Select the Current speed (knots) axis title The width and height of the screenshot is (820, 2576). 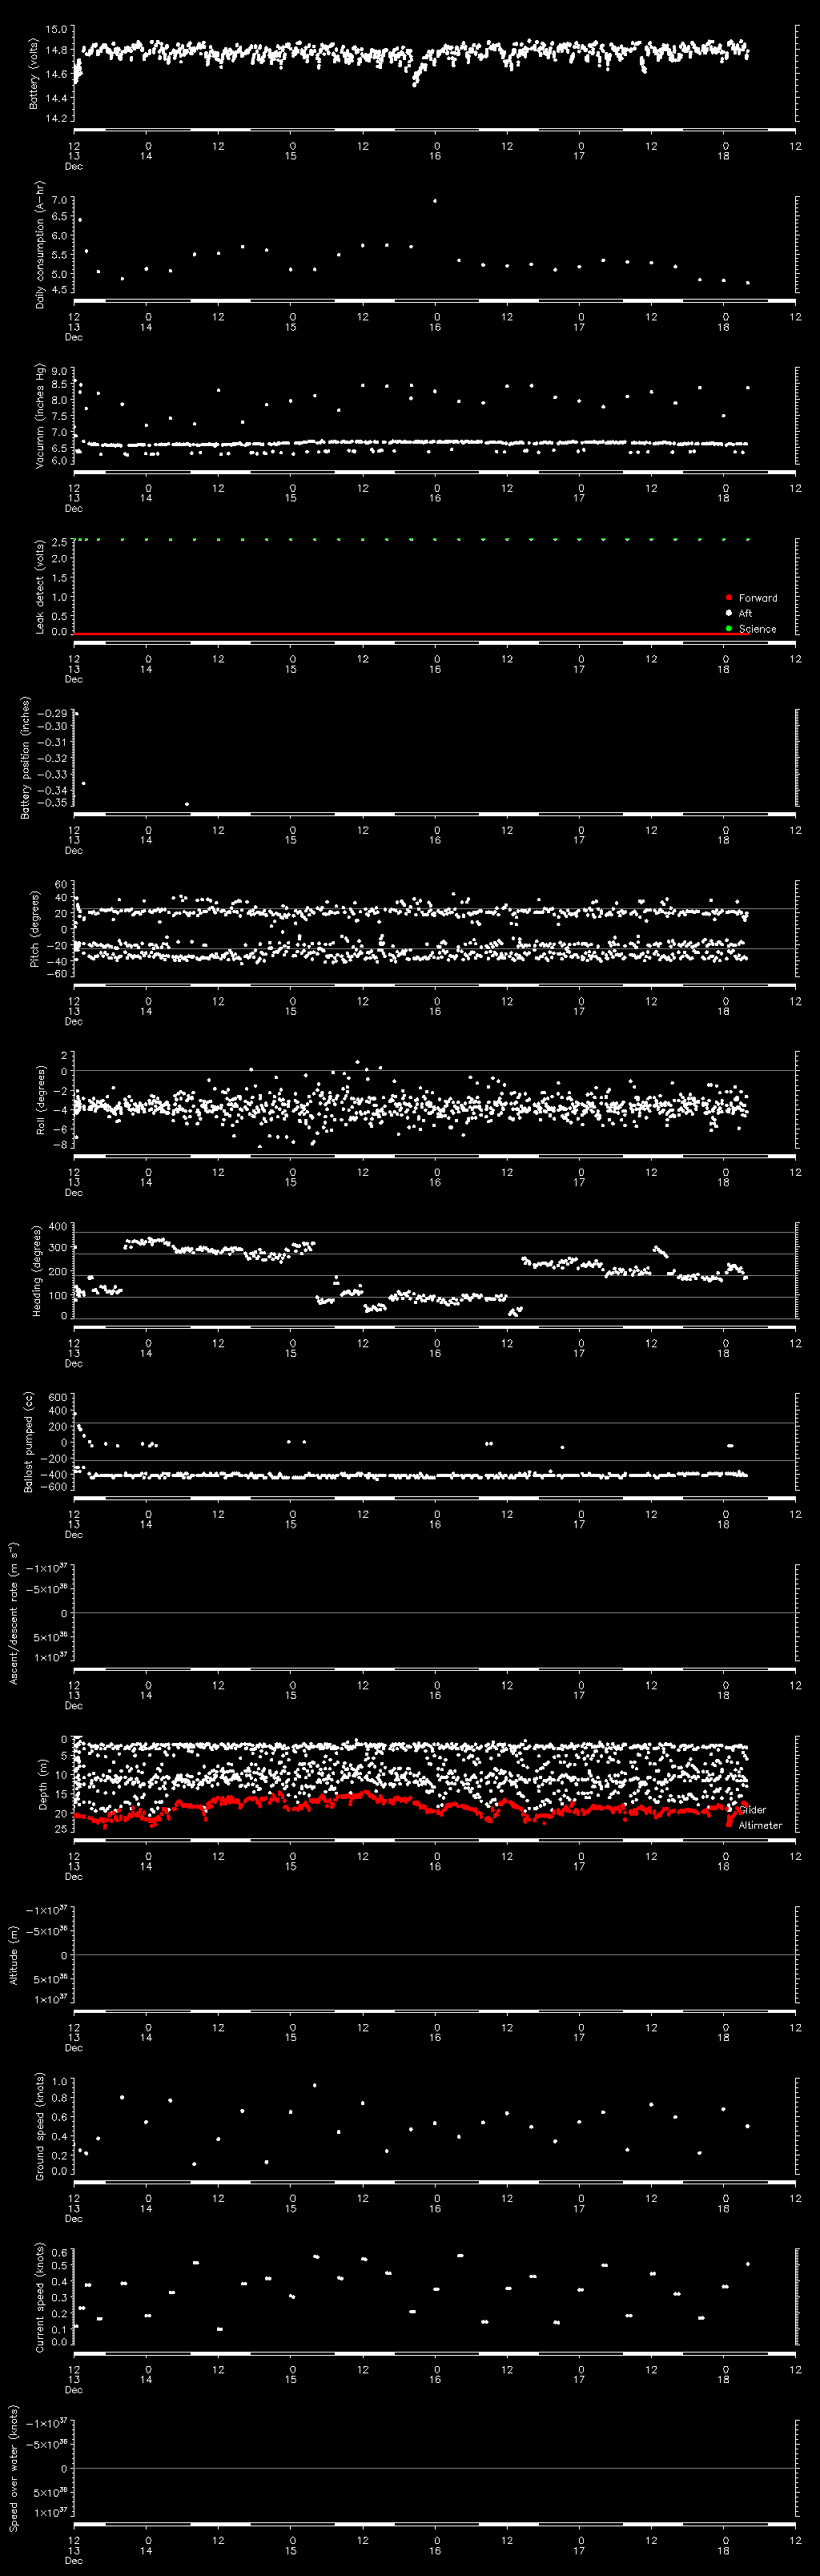[40, 2297]
